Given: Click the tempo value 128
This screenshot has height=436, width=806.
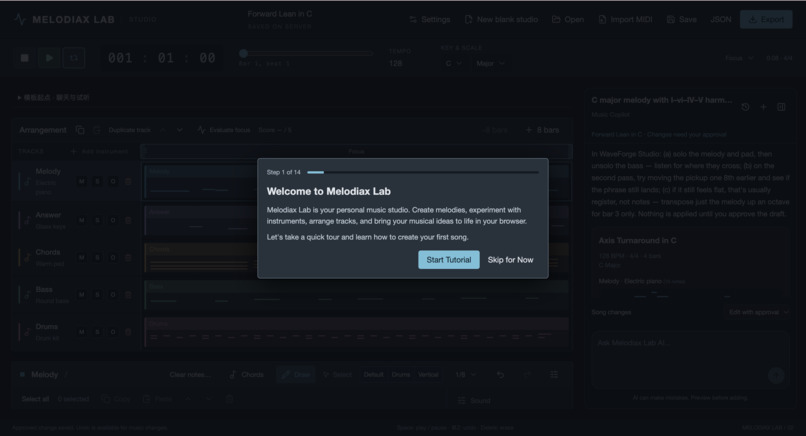Looking at the screenshot, I should click(396, 63).
